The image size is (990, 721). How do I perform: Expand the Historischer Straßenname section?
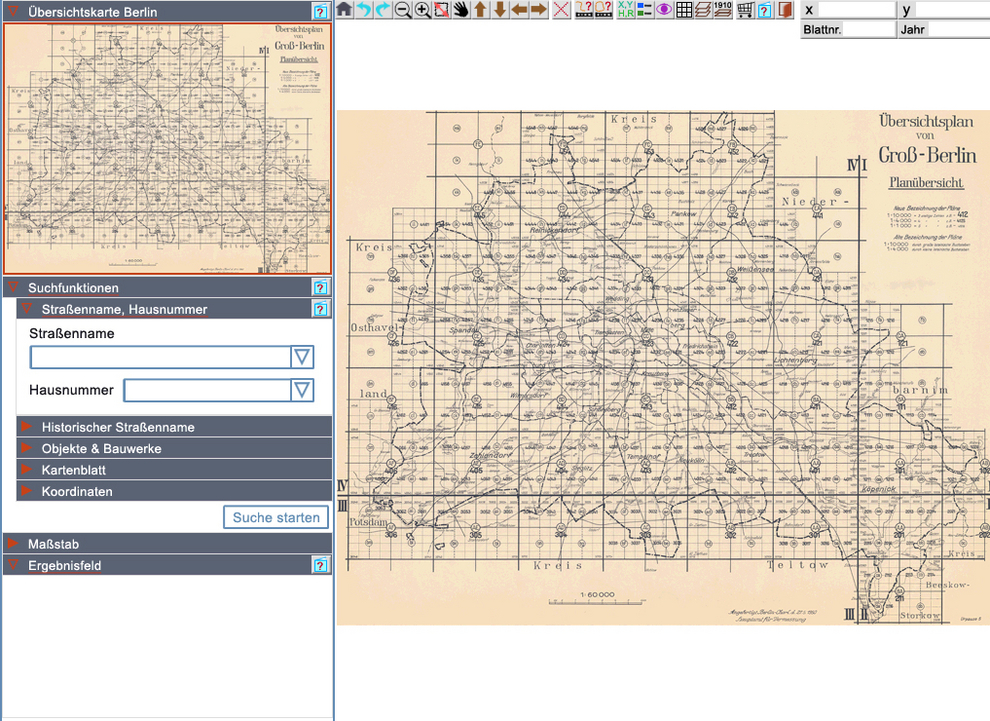[x=117, y=427]
